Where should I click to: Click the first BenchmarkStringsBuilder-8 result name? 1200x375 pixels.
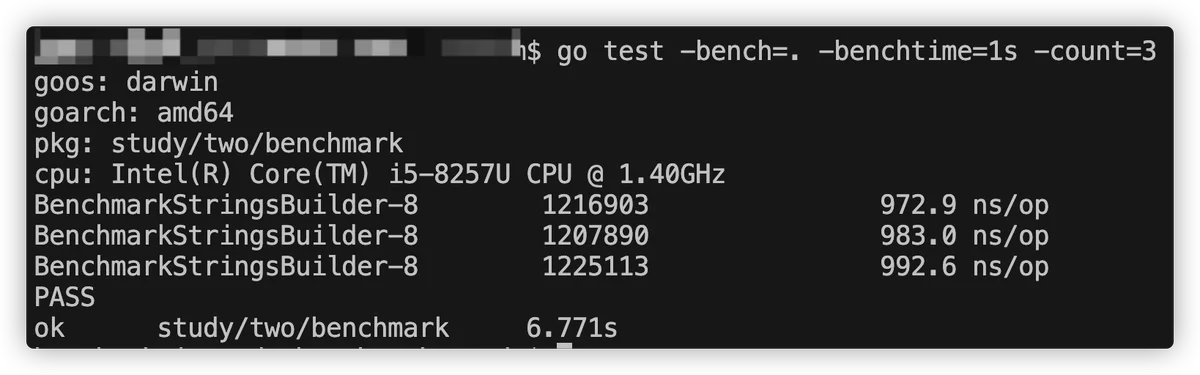click(x=225, y=206)
